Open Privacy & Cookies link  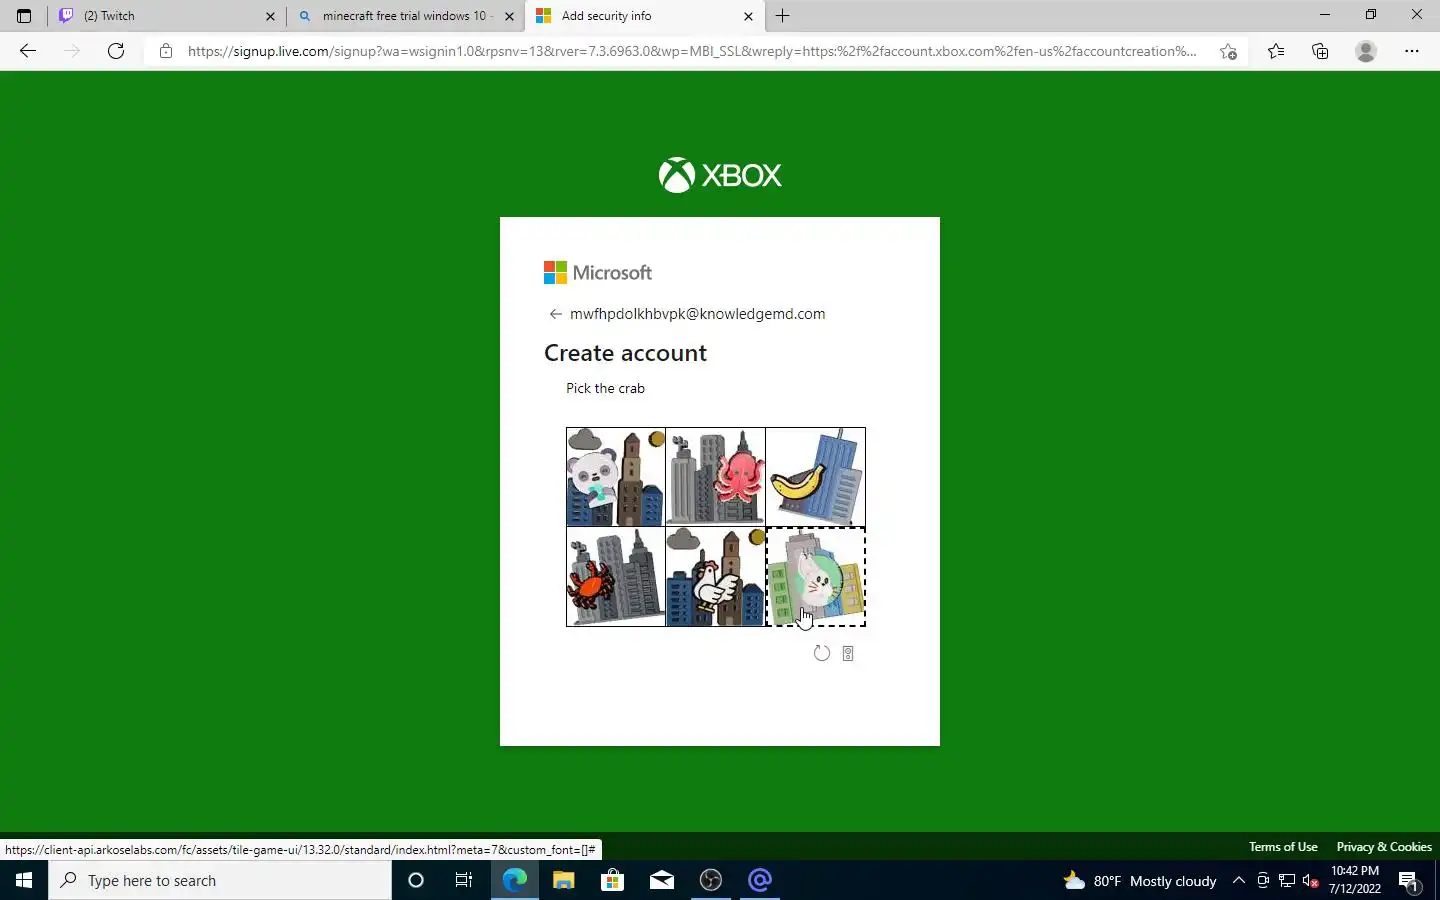click(x=1384, y=847)
